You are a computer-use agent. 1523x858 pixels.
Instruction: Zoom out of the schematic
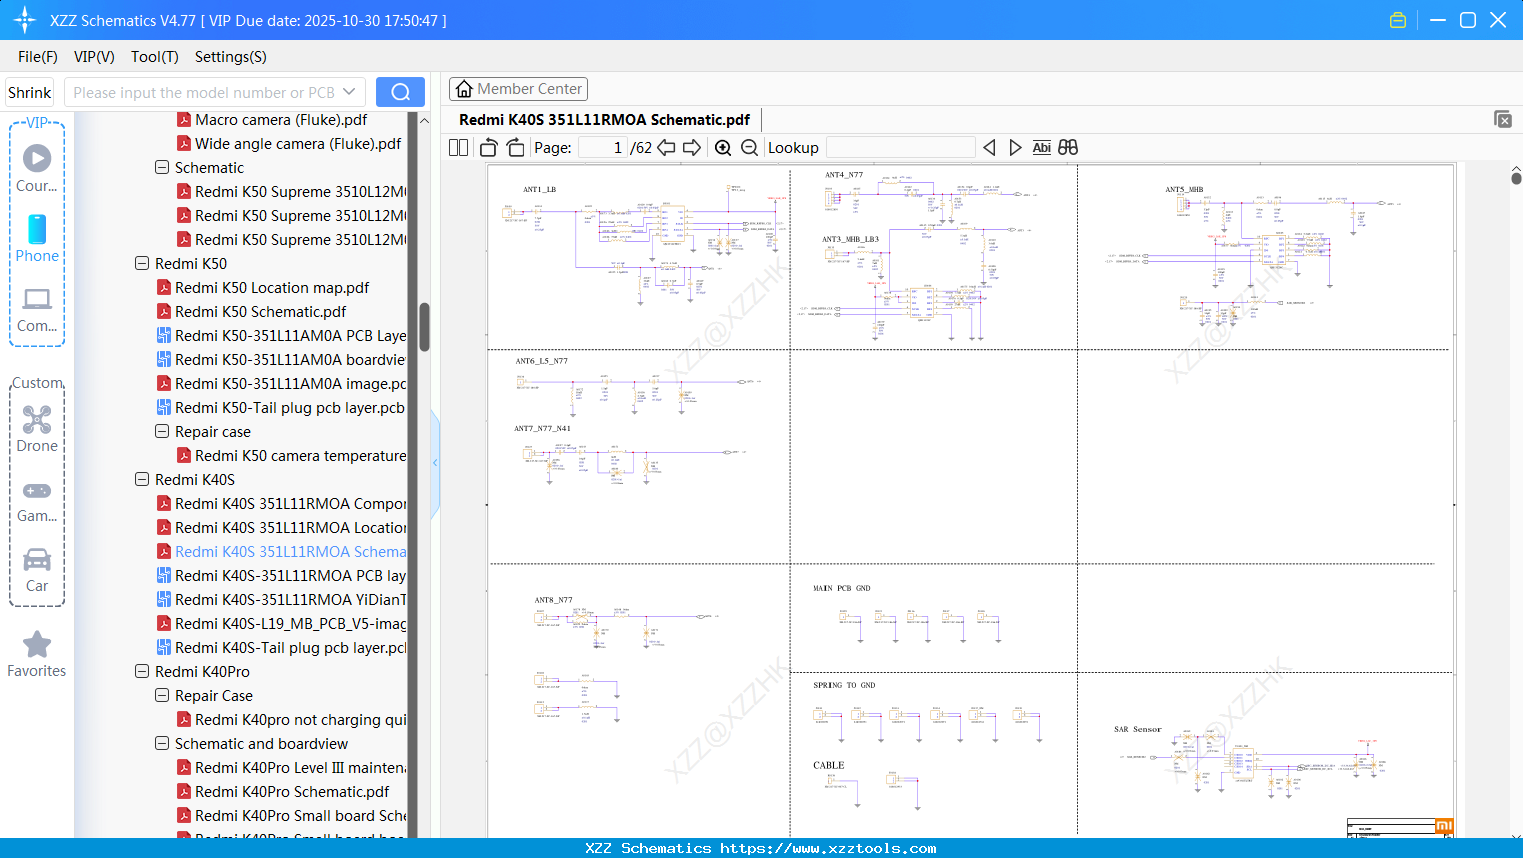(x=748, y=147)
